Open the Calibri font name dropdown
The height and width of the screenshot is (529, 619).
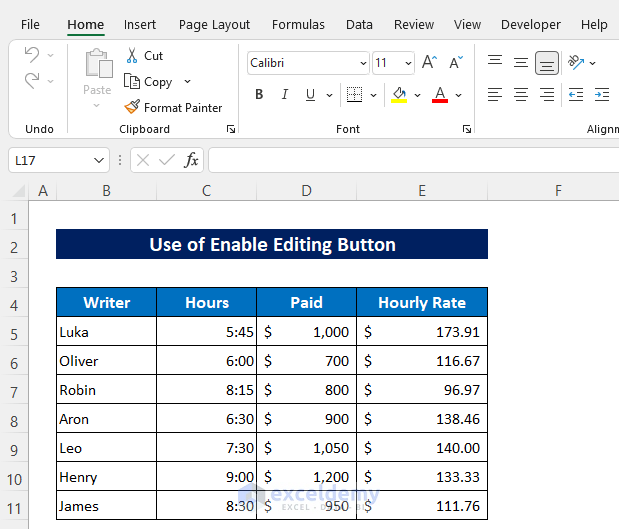[363, 63]
